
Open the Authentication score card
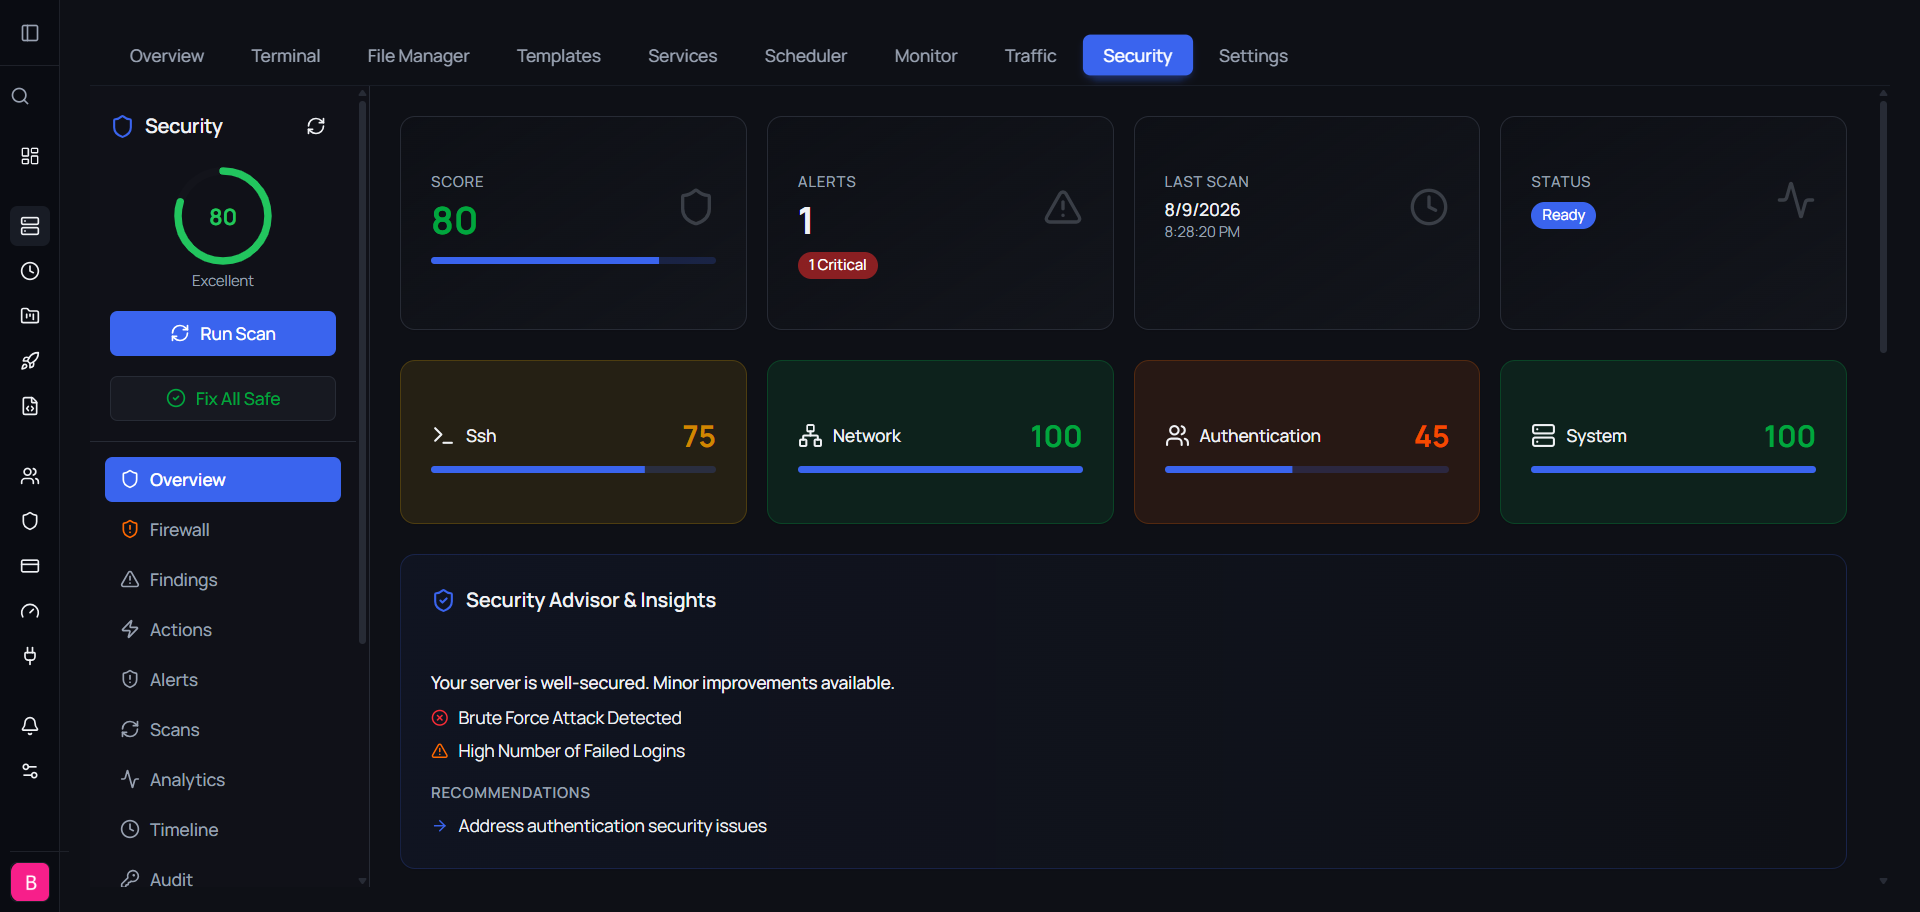coord(1307,442)
